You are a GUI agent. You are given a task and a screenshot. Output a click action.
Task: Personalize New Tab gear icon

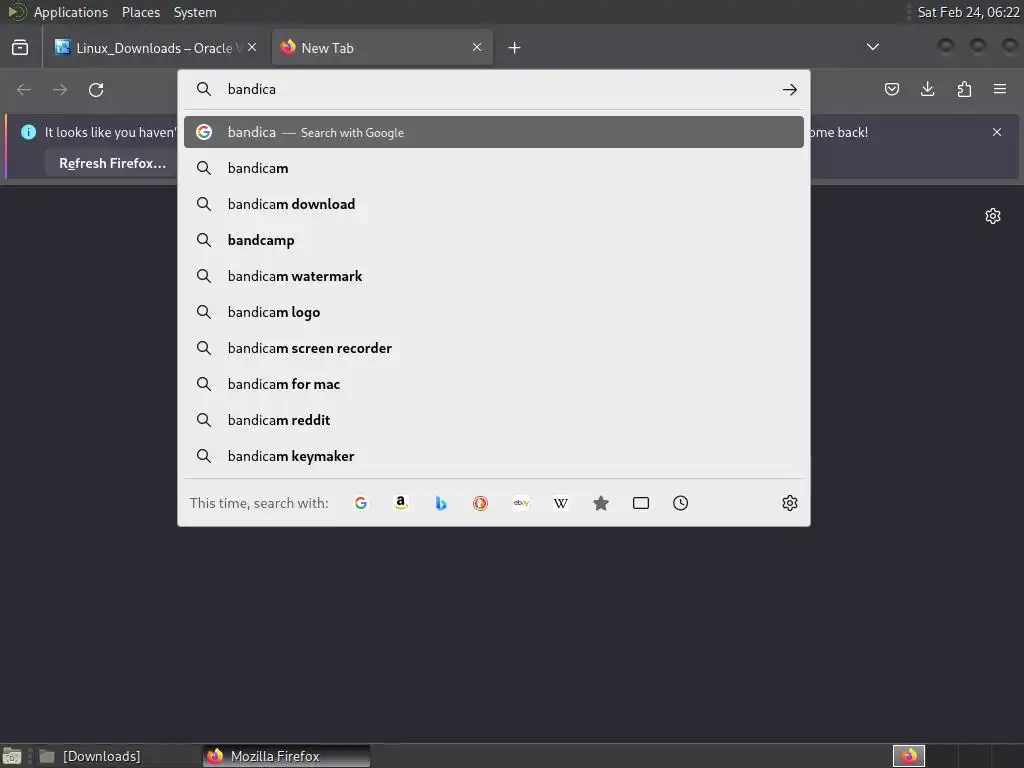(993, 216)
